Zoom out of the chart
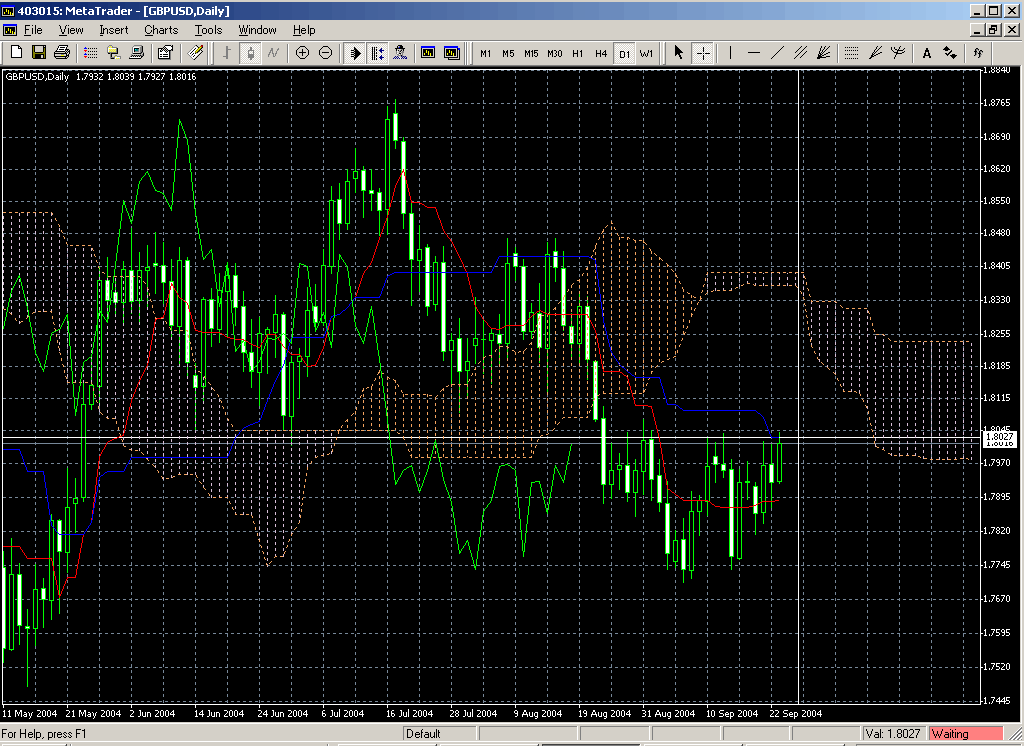1024x746 pixels. (325, 53)
